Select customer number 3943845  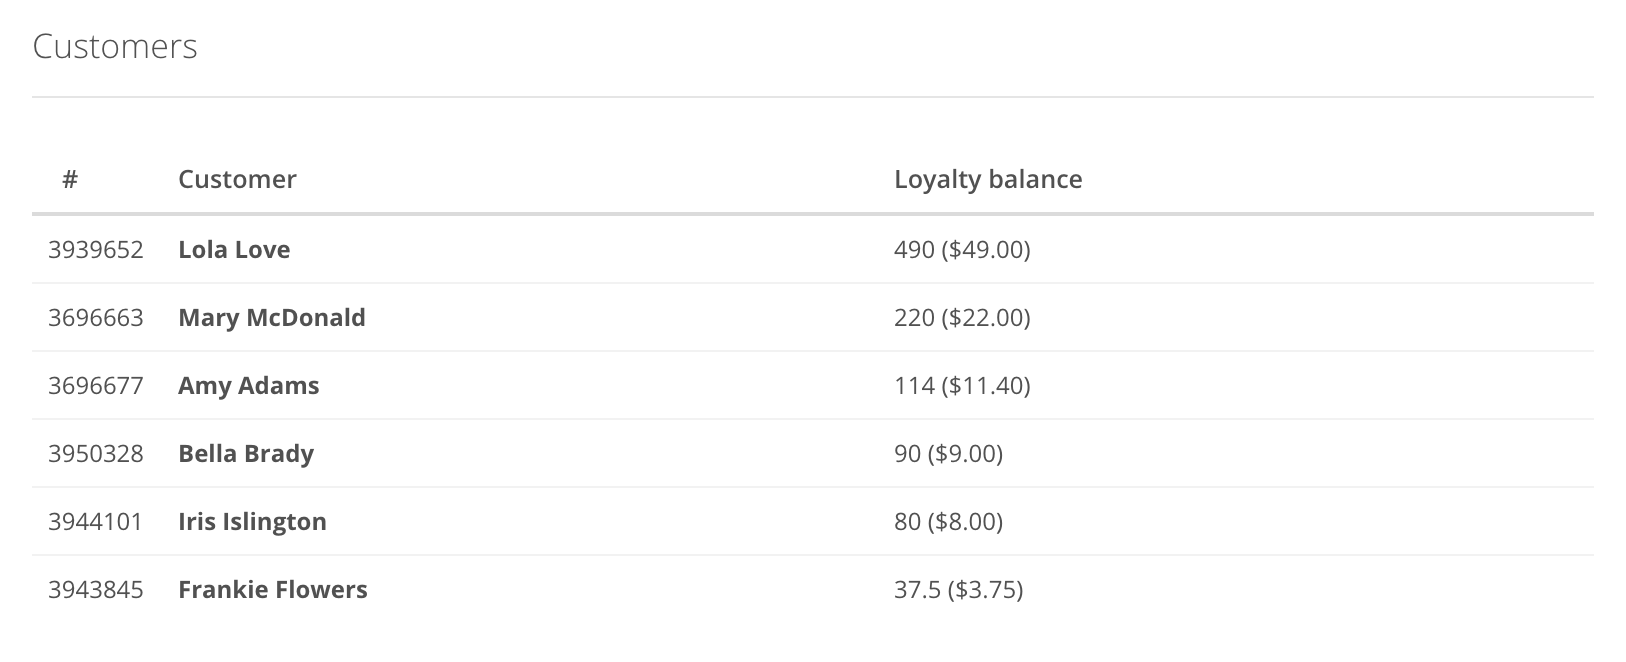click(96, 589)
